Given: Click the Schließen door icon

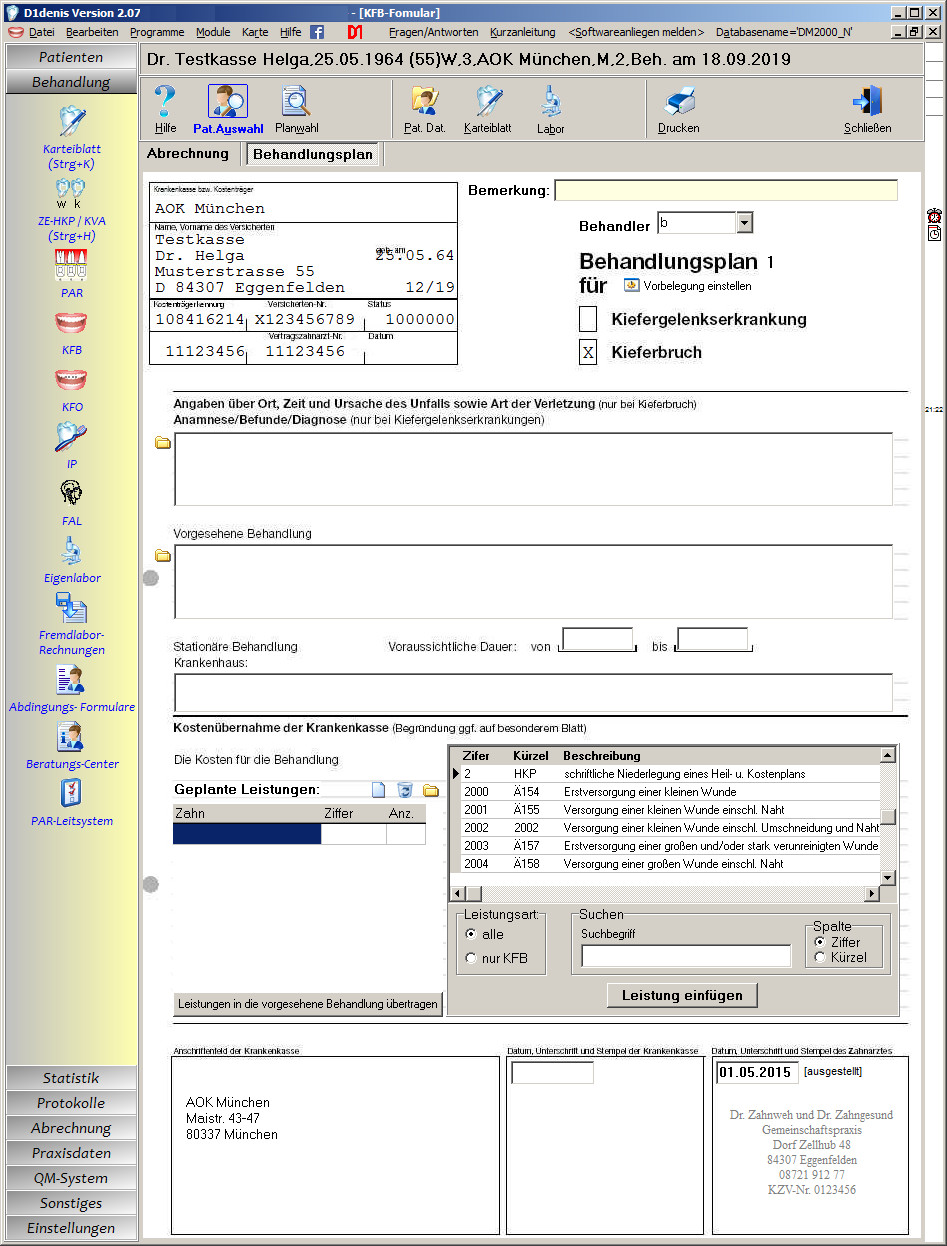Looking at the screenshot, I should pyautogui.click(x=867, y=101).
